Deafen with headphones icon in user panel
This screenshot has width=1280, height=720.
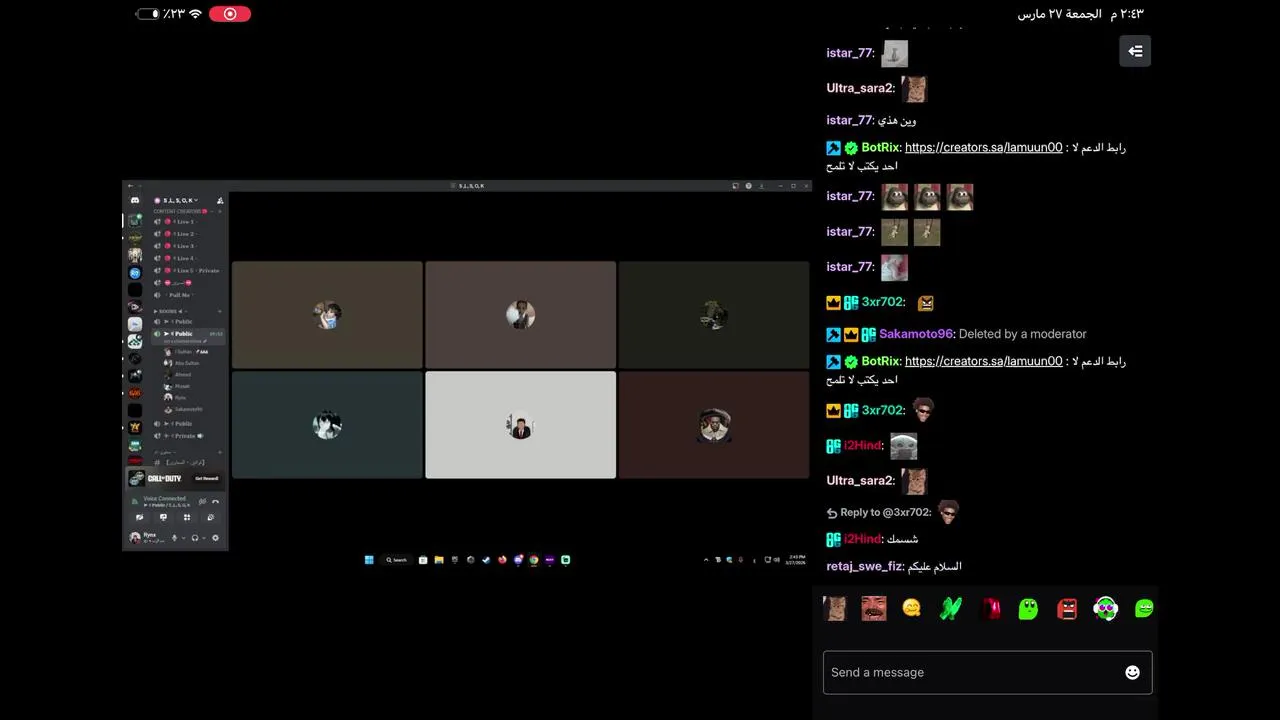(195, 537)
